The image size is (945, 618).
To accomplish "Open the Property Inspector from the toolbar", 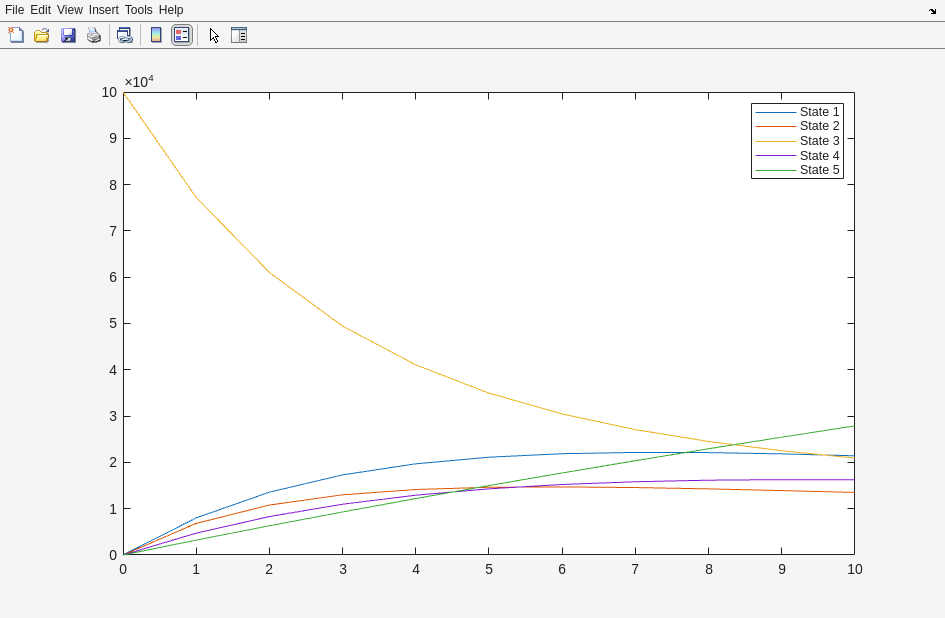I will pyautogui.click(x=238, y=35).
